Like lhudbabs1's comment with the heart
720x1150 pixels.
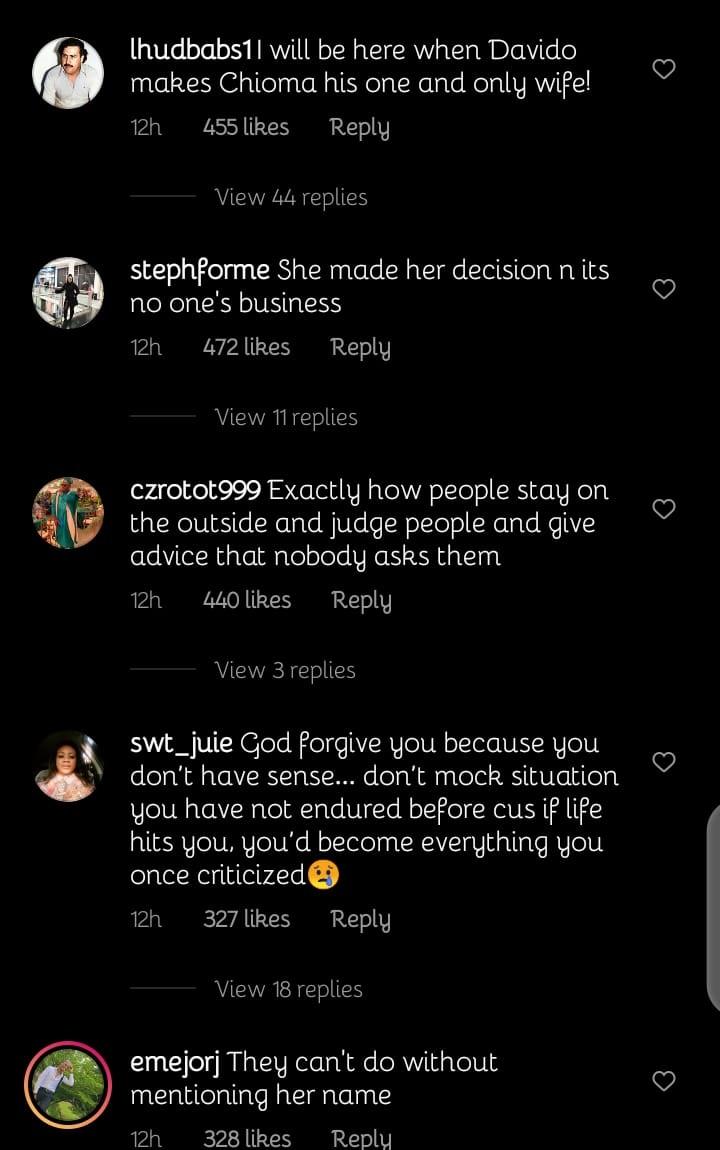coord(664,69)
